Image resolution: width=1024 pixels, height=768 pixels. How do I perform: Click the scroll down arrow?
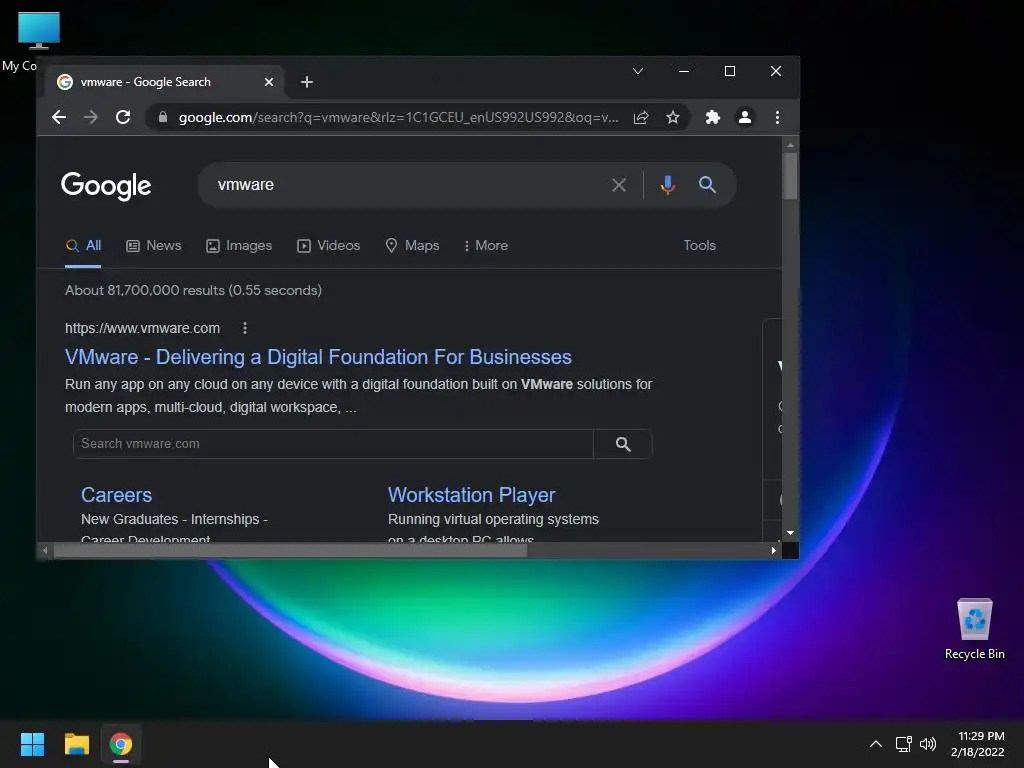(790, 534)
